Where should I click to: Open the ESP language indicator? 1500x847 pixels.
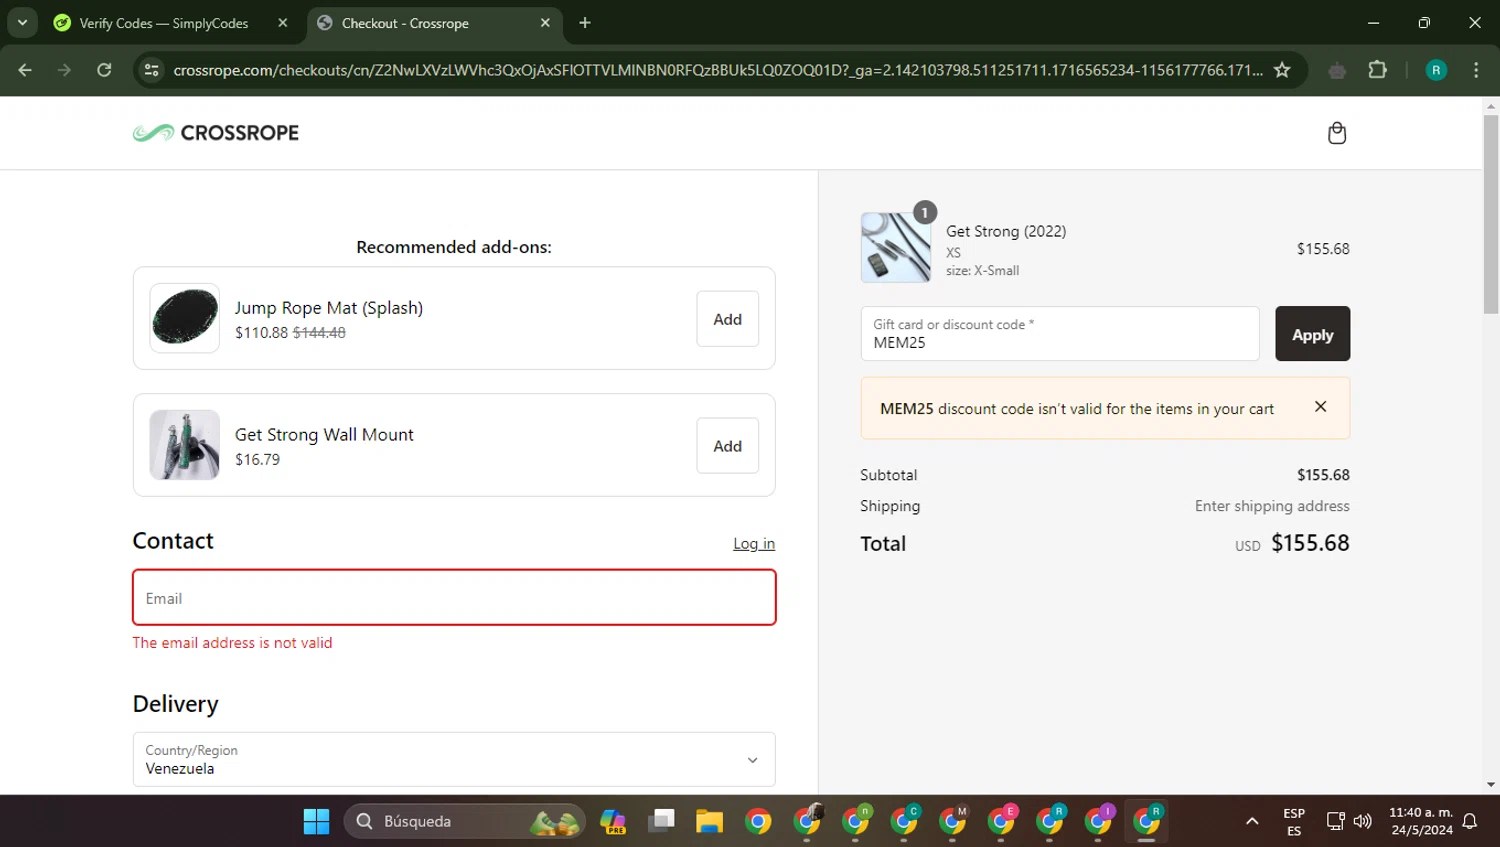[1294, 821]
